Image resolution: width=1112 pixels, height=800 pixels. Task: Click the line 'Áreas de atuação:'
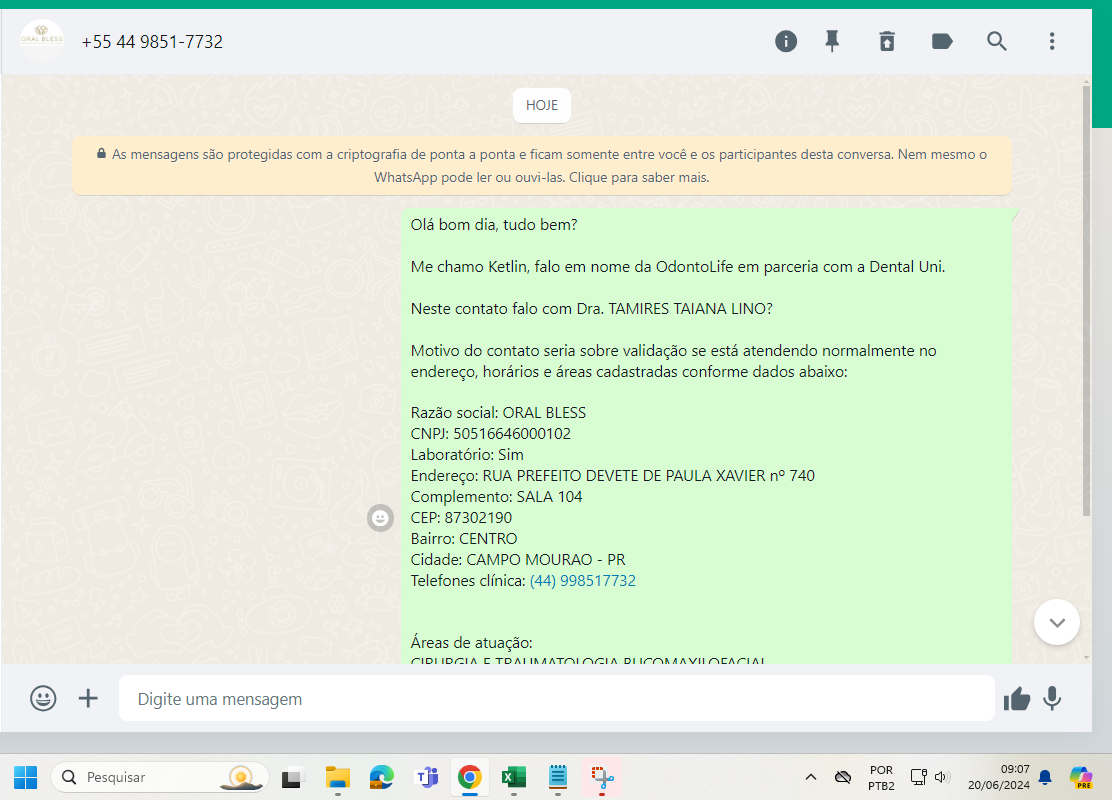pyautogui.click(x=472, y=643)
